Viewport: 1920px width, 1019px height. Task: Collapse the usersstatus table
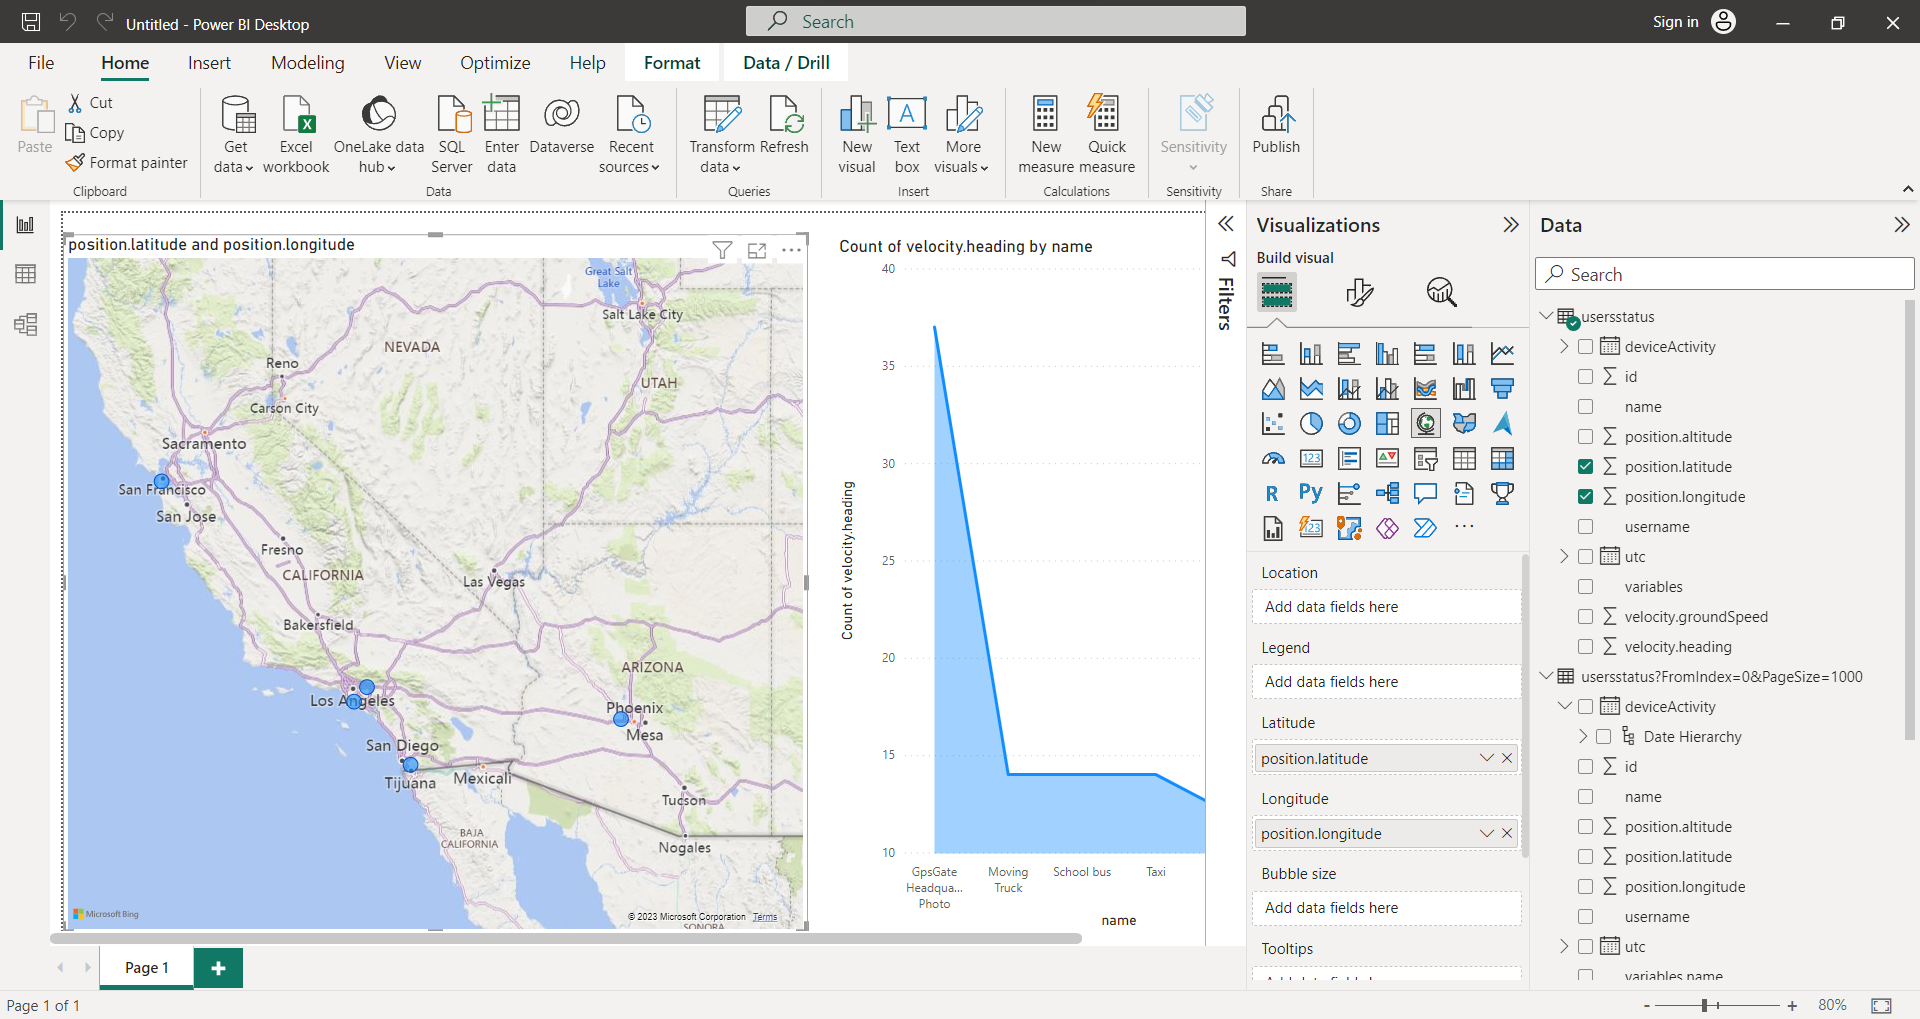tap(1546, 316)
